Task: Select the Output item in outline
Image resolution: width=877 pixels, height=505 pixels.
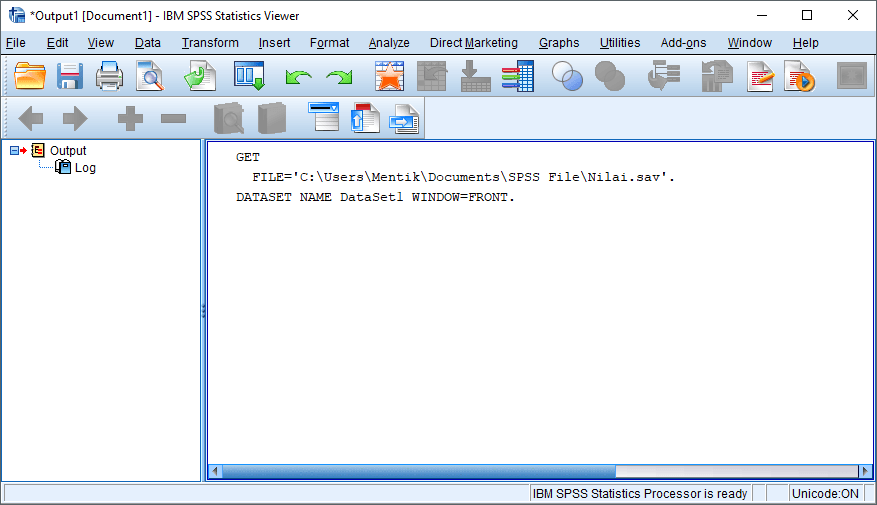Action: pyautogui.click(x=68, y=150)
